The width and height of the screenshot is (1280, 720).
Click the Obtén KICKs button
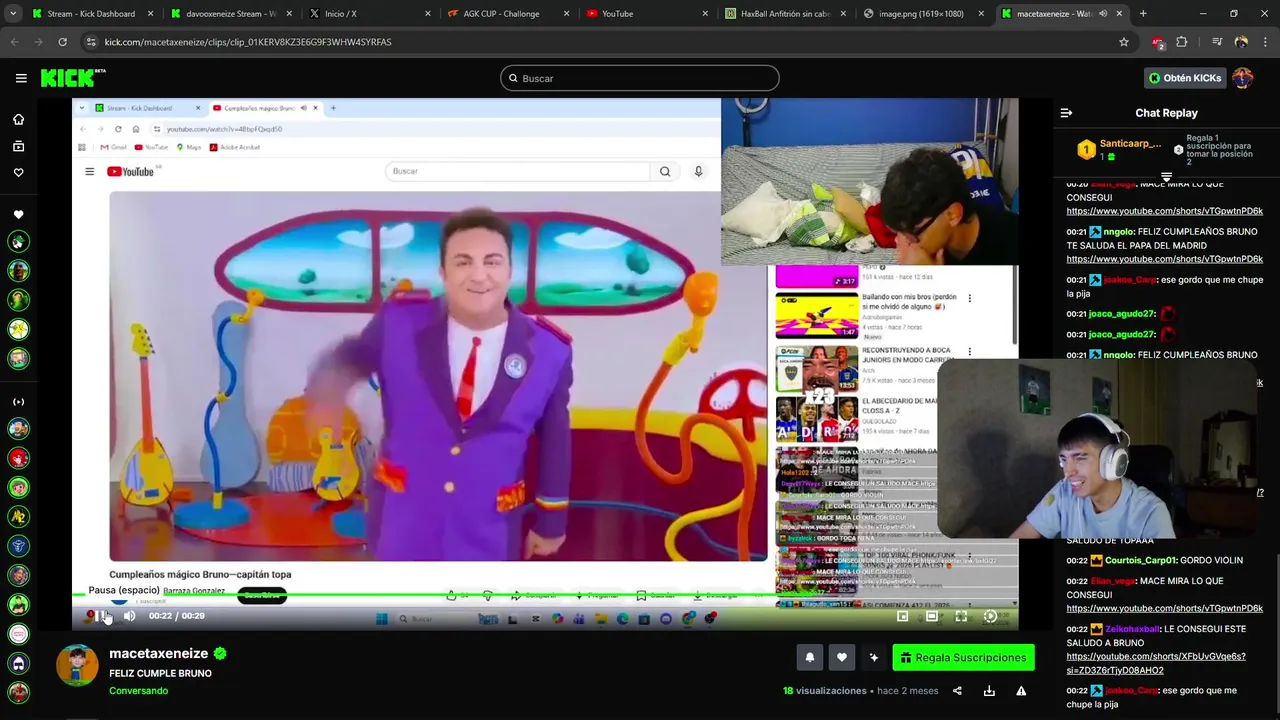tap(1185, 78)
